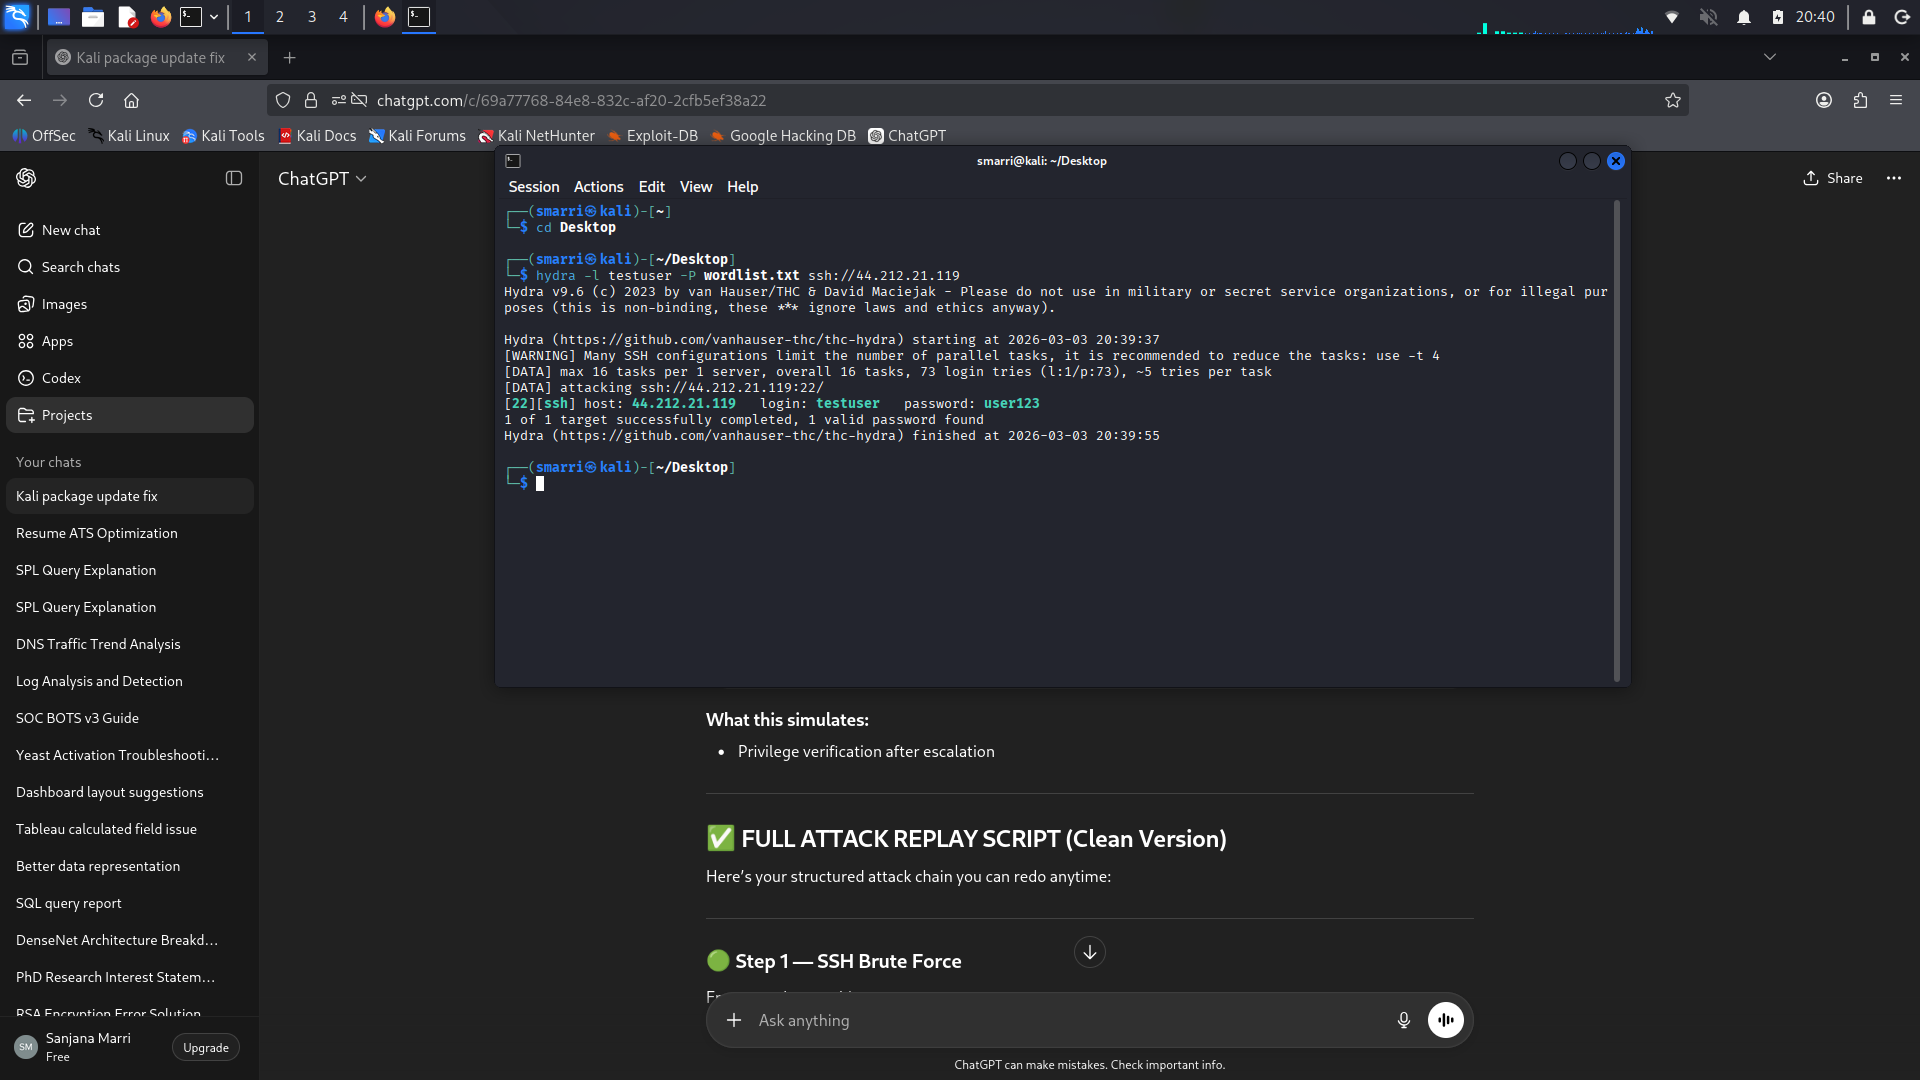
Task: Open the ChatGPT model selector dropdown
Action: click(322, 179)
